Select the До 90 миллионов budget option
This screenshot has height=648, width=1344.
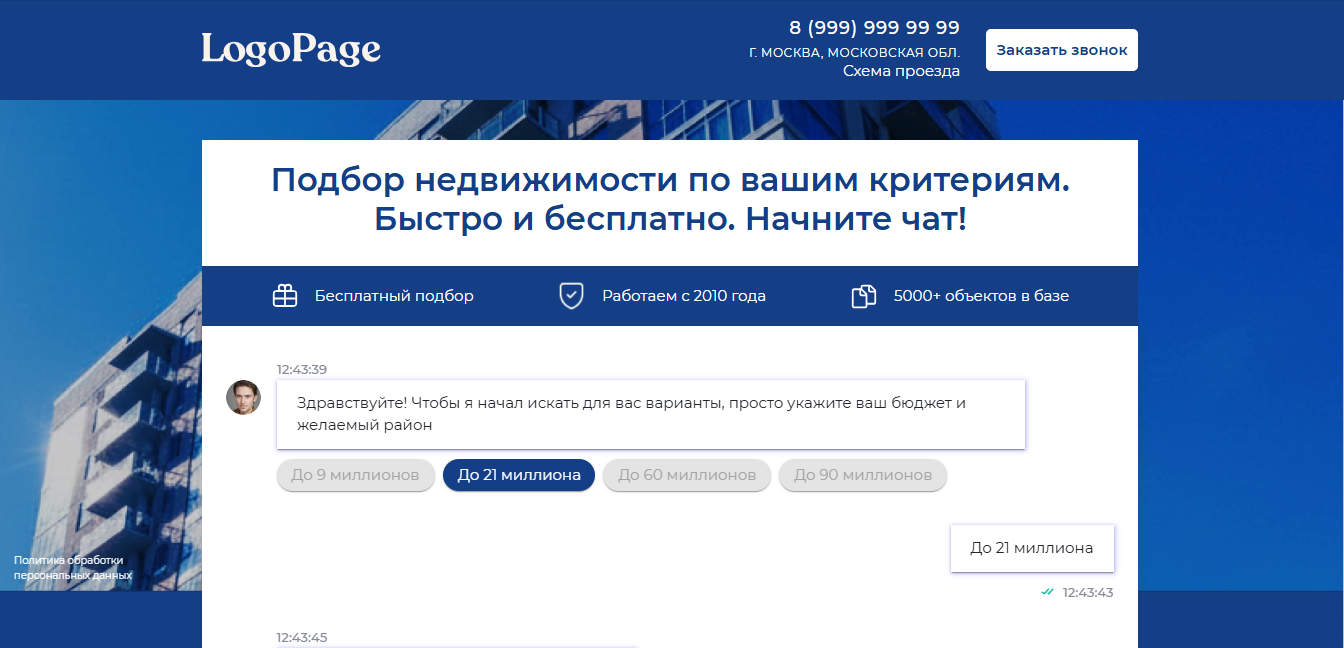pyautogui.click(x=862, y=475)
